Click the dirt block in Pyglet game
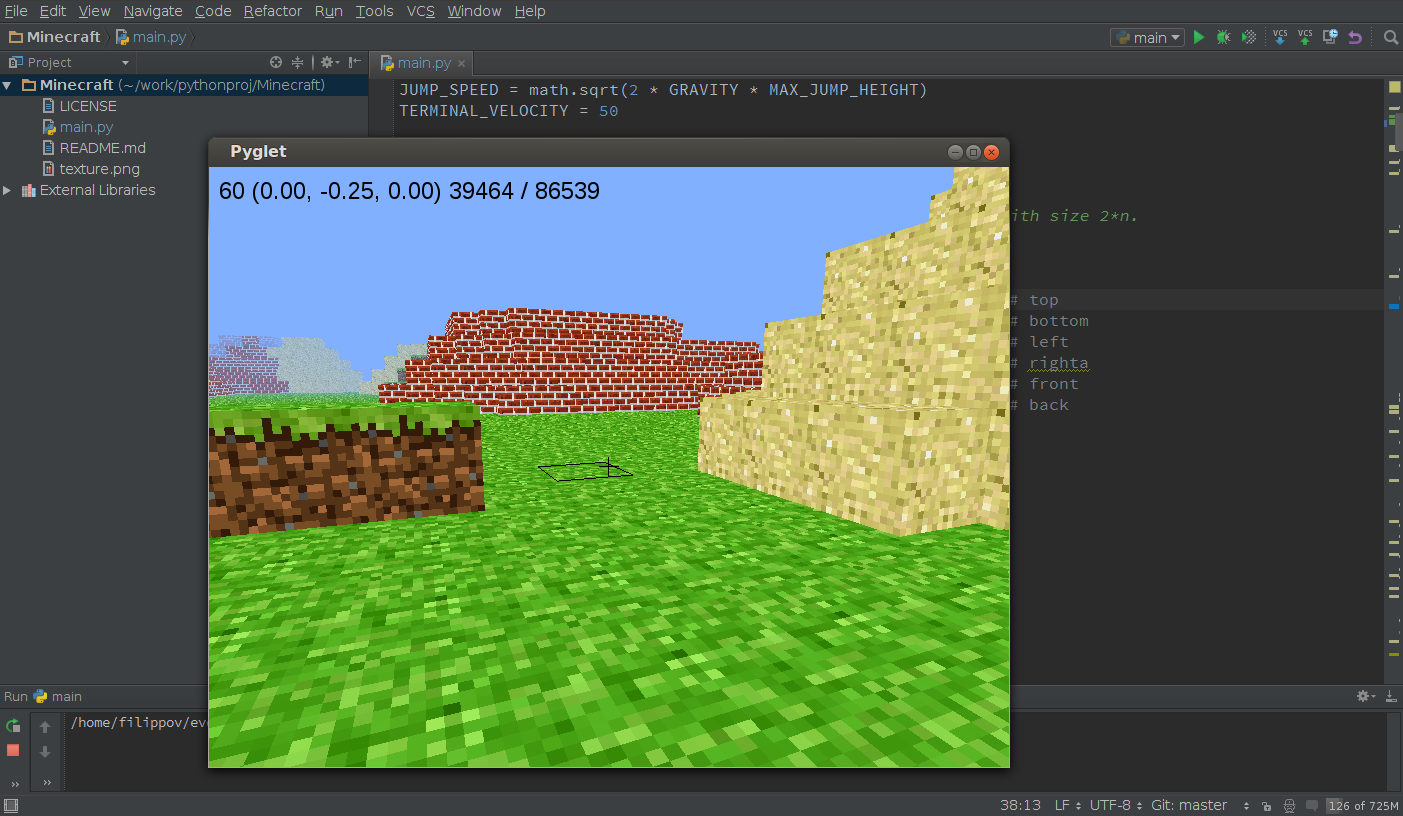Image resolution: width=1403 pixels, height=816 pixels. point(346,472)
